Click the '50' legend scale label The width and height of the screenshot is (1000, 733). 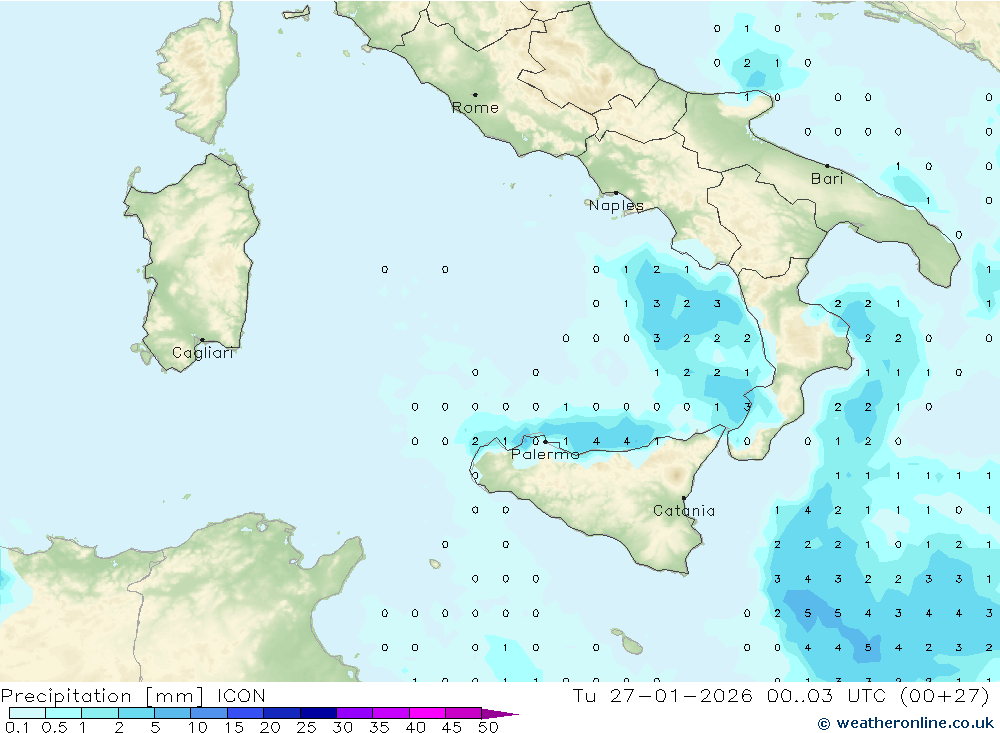[488, 727]
